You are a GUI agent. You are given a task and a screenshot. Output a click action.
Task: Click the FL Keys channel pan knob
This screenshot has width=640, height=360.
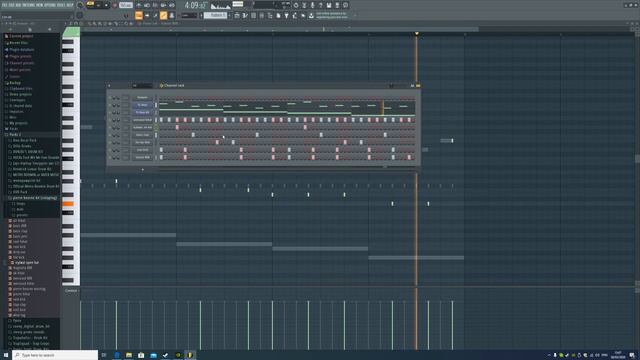coord(114,105)
